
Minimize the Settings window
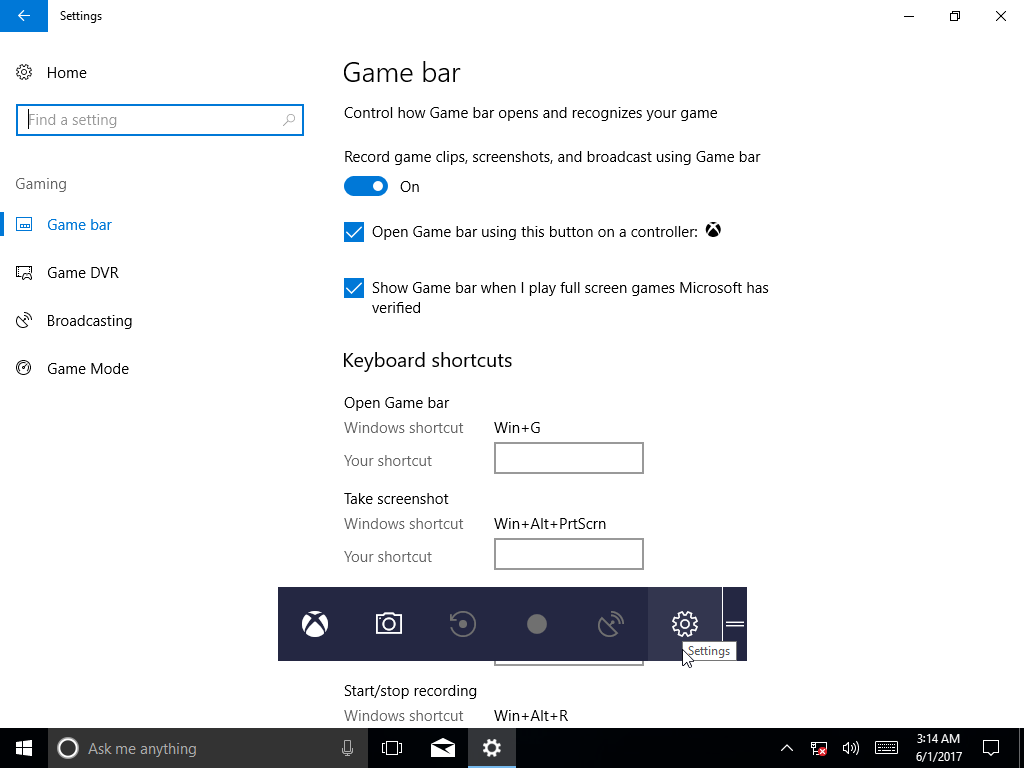pyautogui.click(x=909, y=16)
